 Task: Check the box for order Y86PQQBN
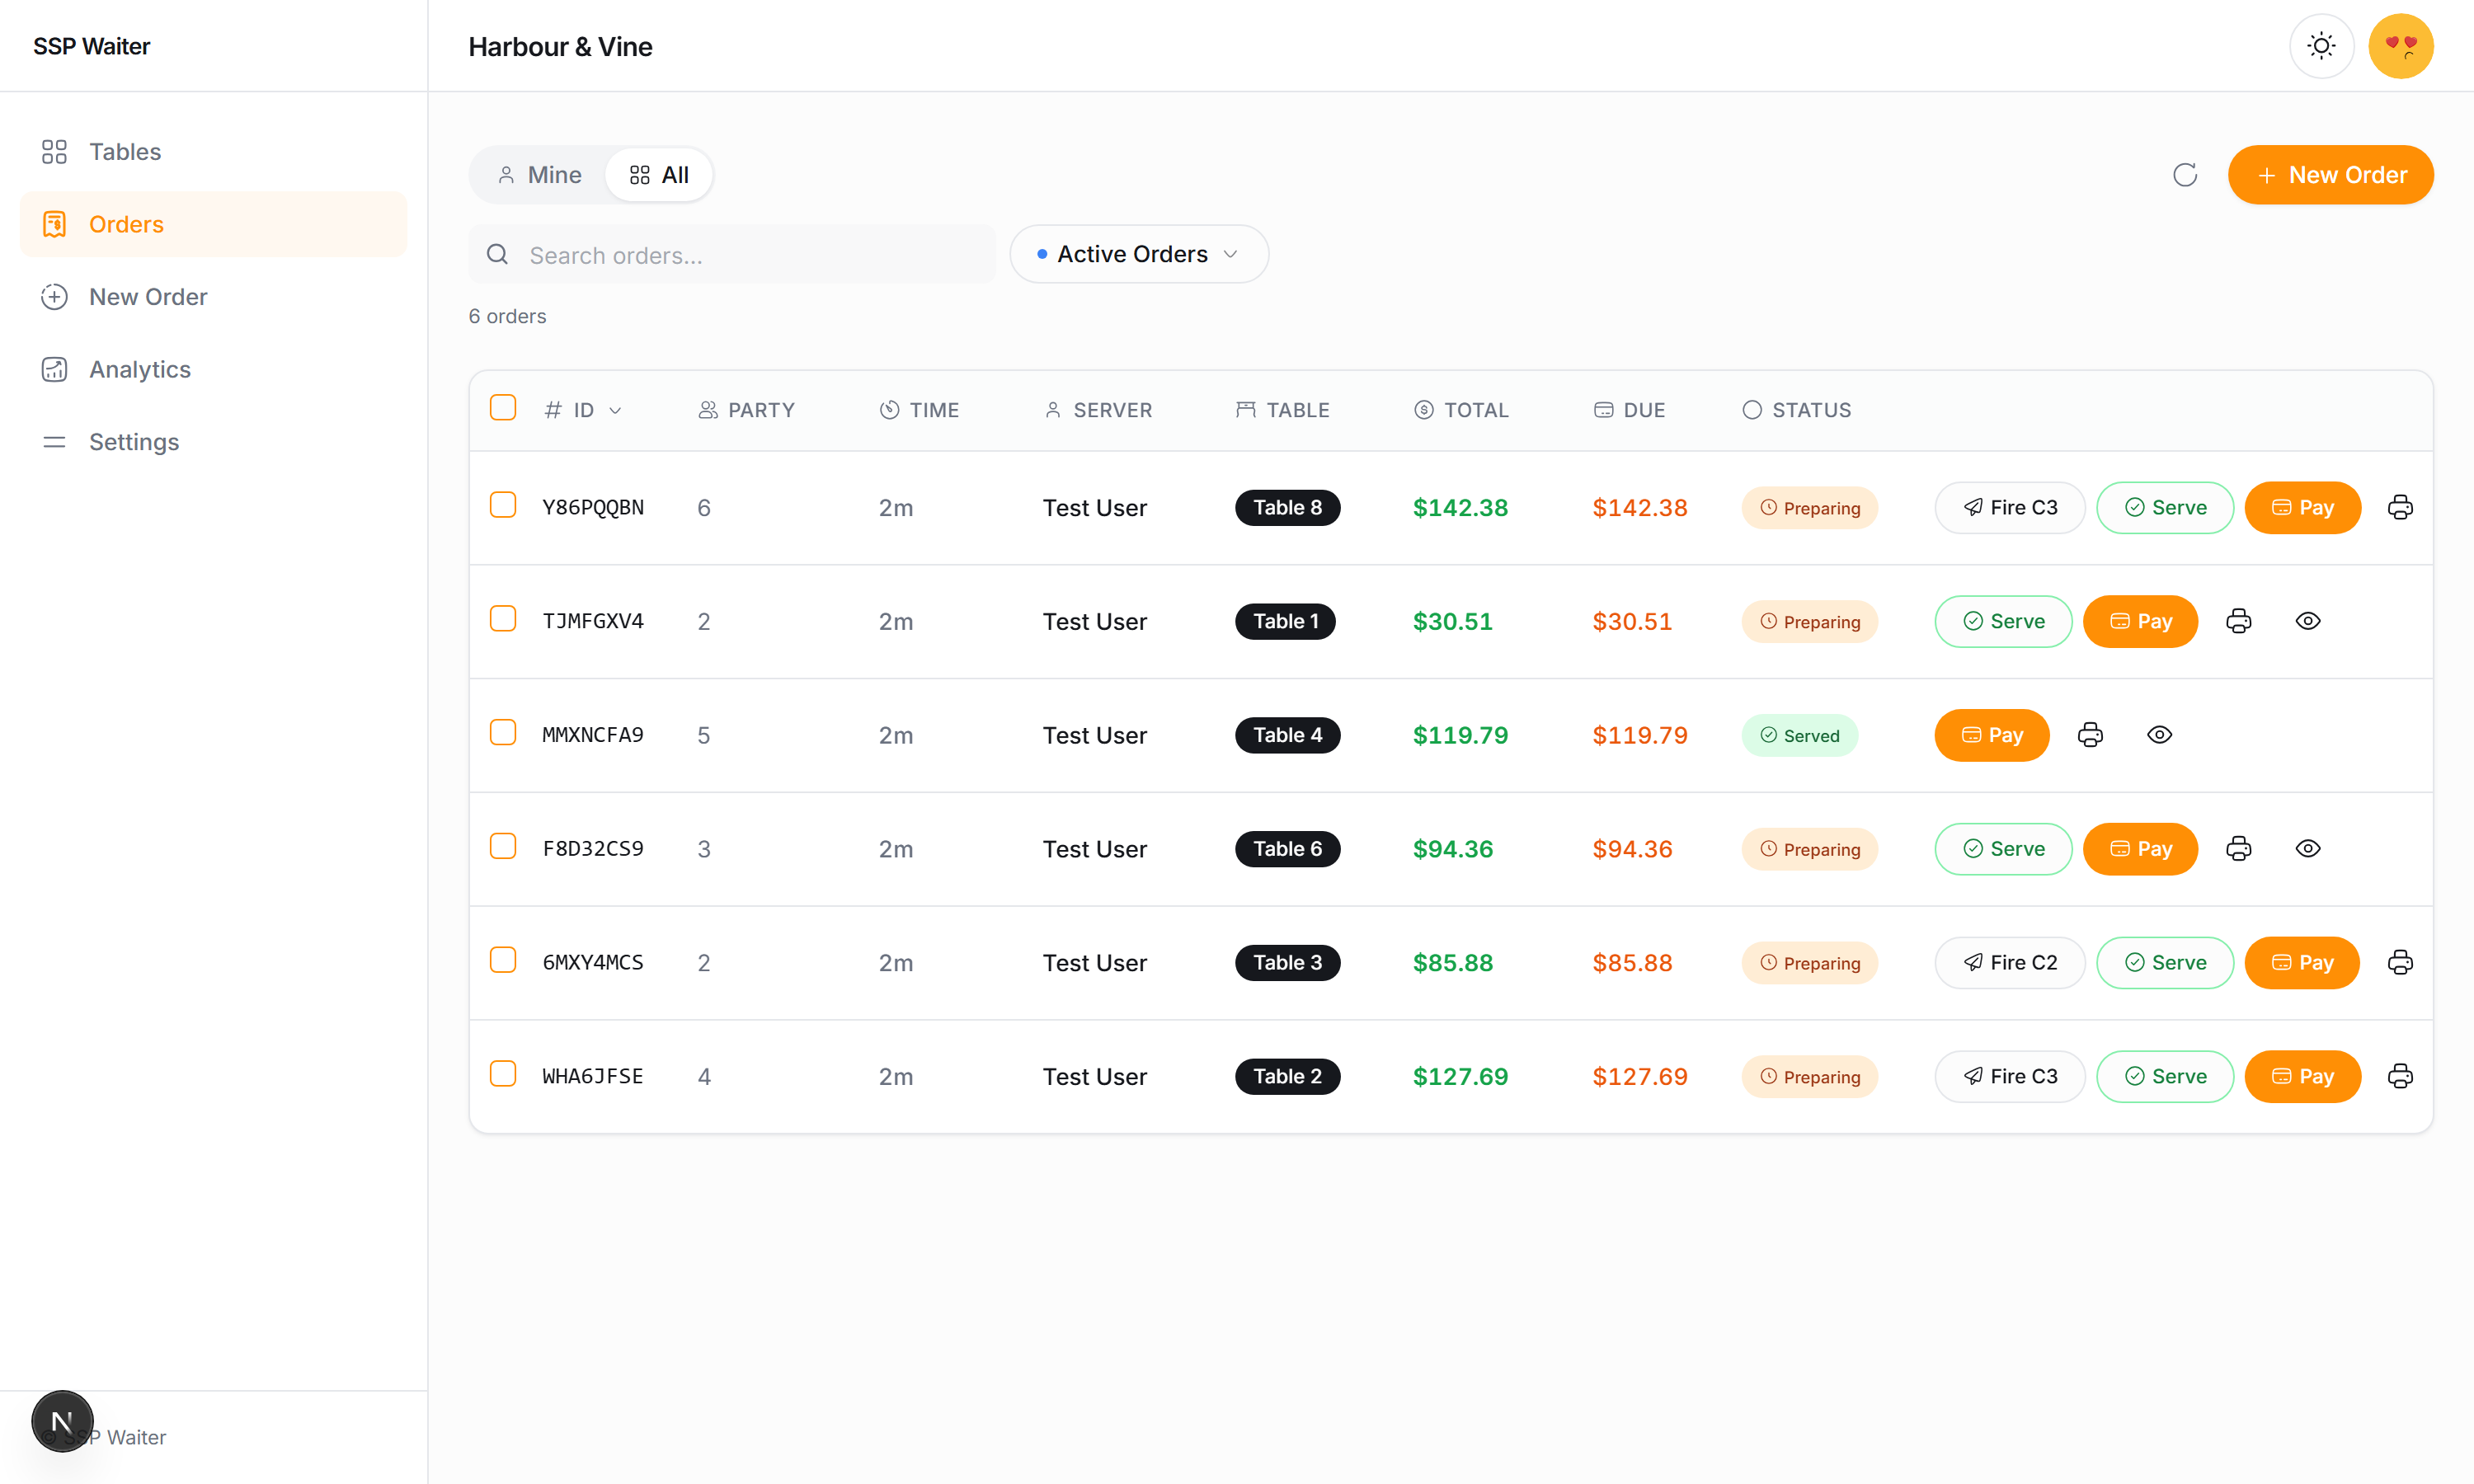(503, 505)
